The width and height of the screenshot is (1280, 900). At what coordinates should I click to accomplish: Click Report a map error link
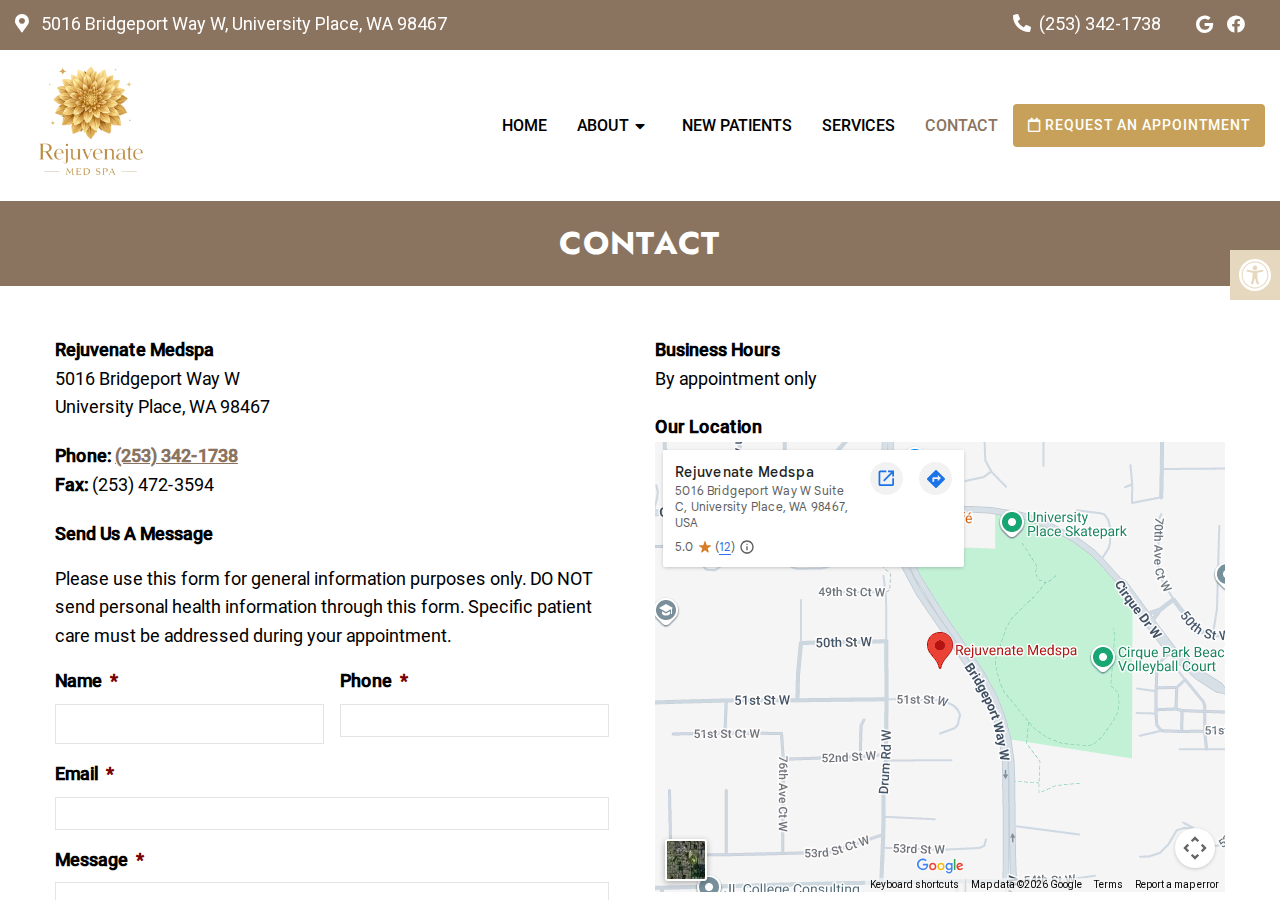1177,885
